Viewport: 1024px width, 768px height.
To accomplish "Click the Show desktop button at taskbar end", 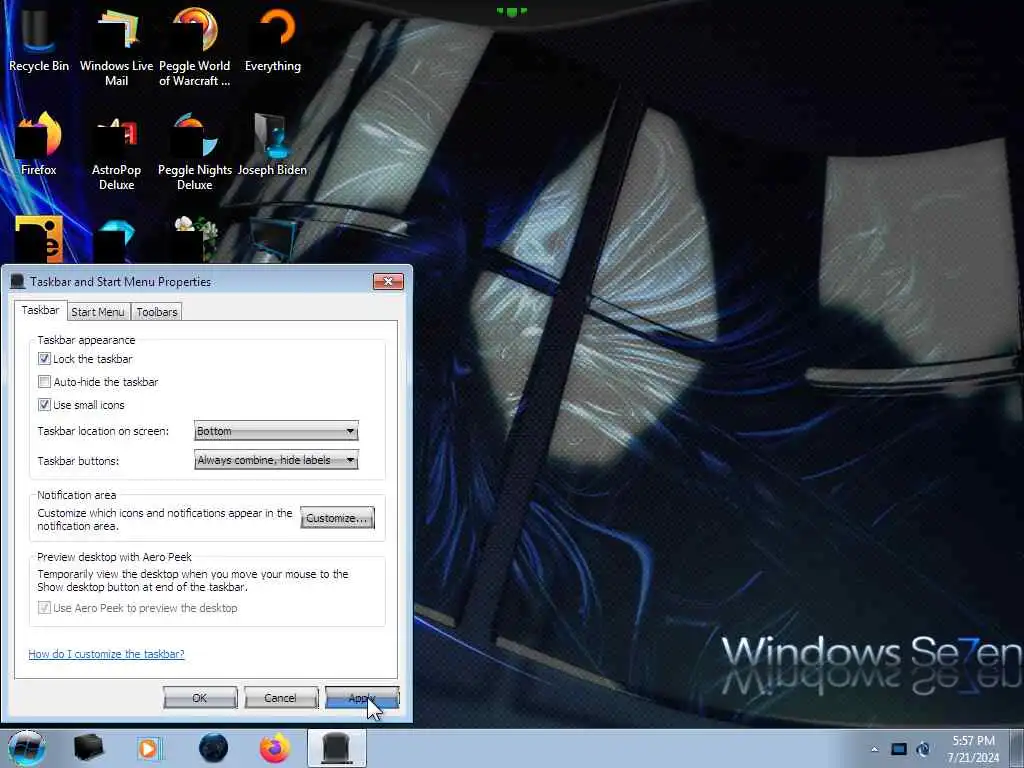I will click(x=1018, y=748).
